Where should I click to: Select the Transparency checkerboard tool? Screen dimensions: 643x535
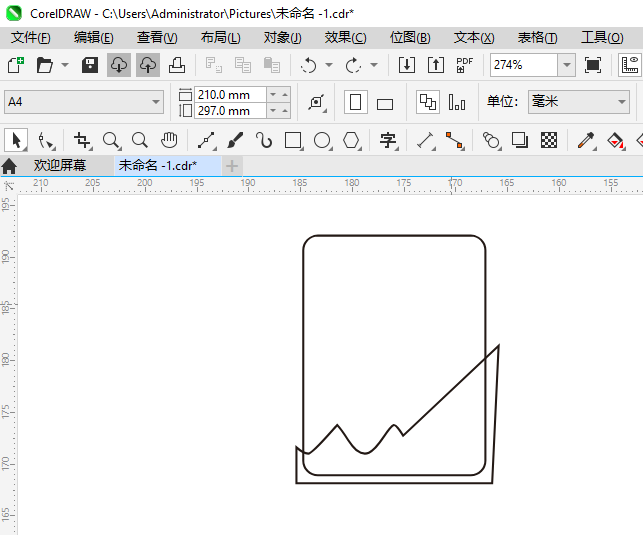tap(549, 140)
